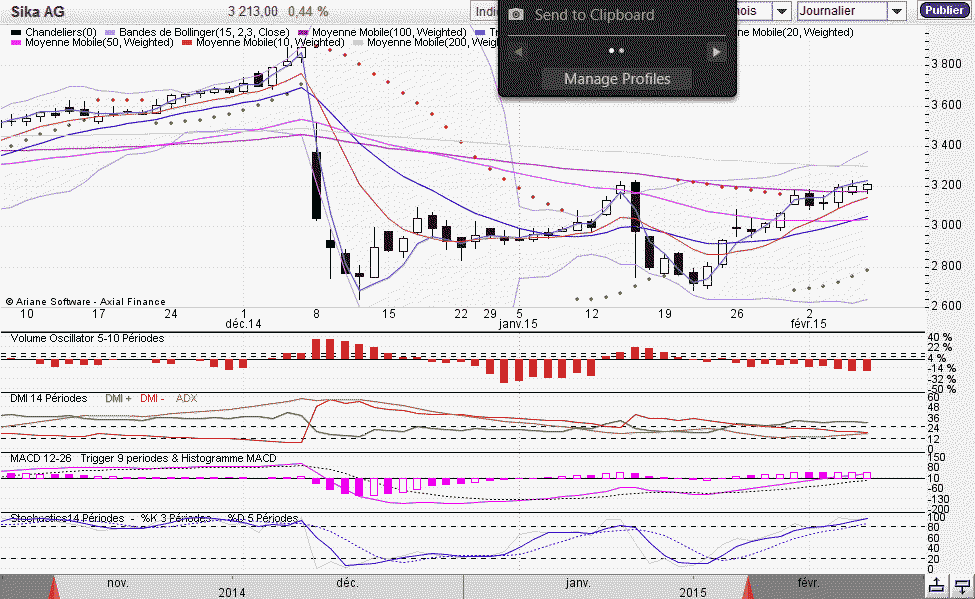Click the Publier button
The height and width of the screenshot is (599, 975).
click(944, 10)
